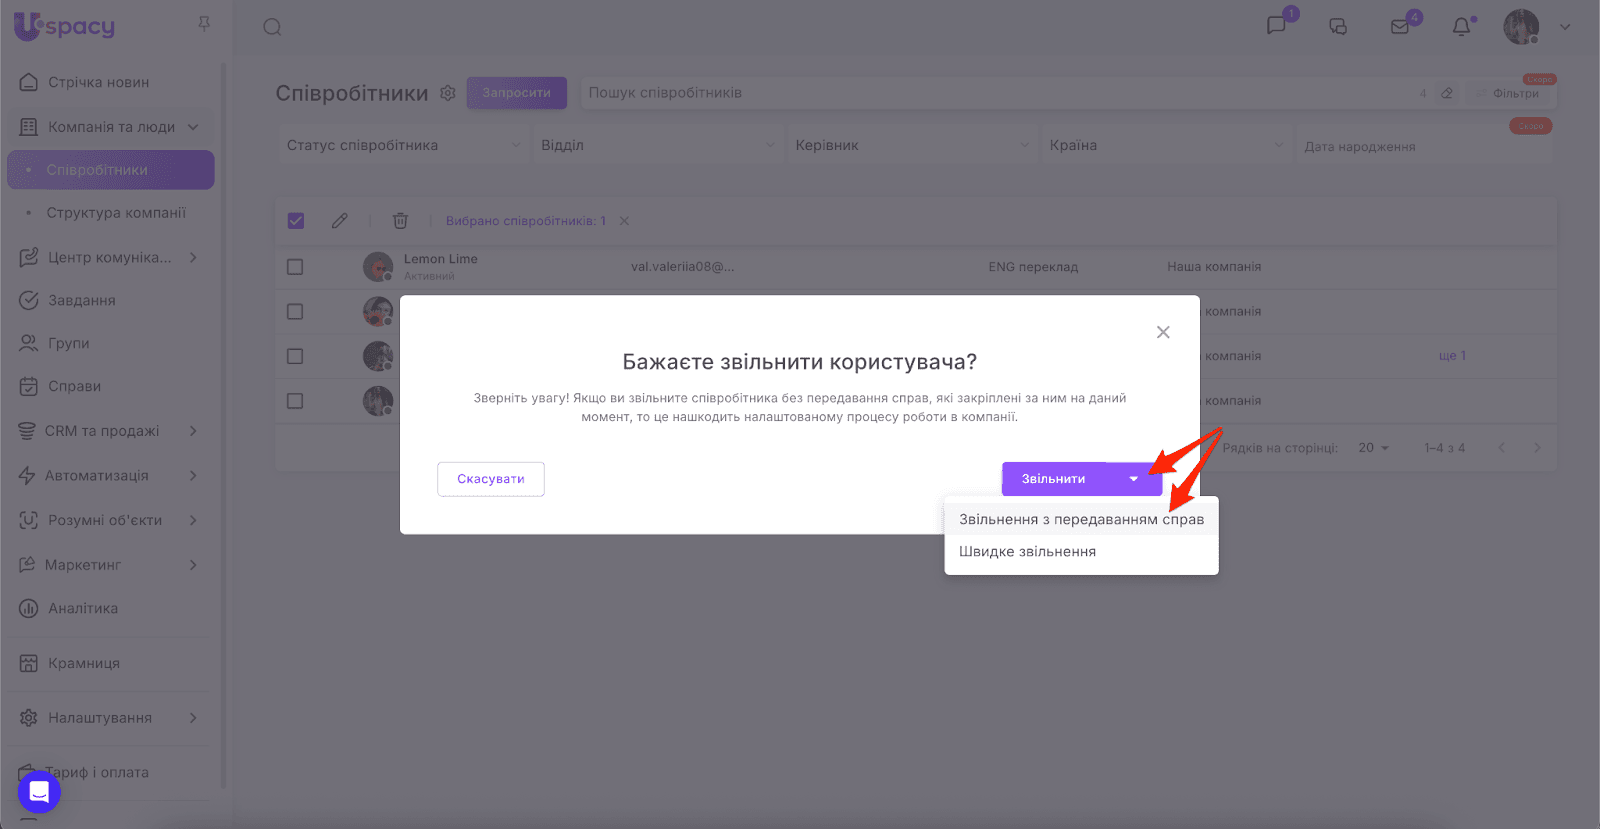1600x829 pixels.
Task: Click the ще 1 link
Action: [x=1452, y=356]
